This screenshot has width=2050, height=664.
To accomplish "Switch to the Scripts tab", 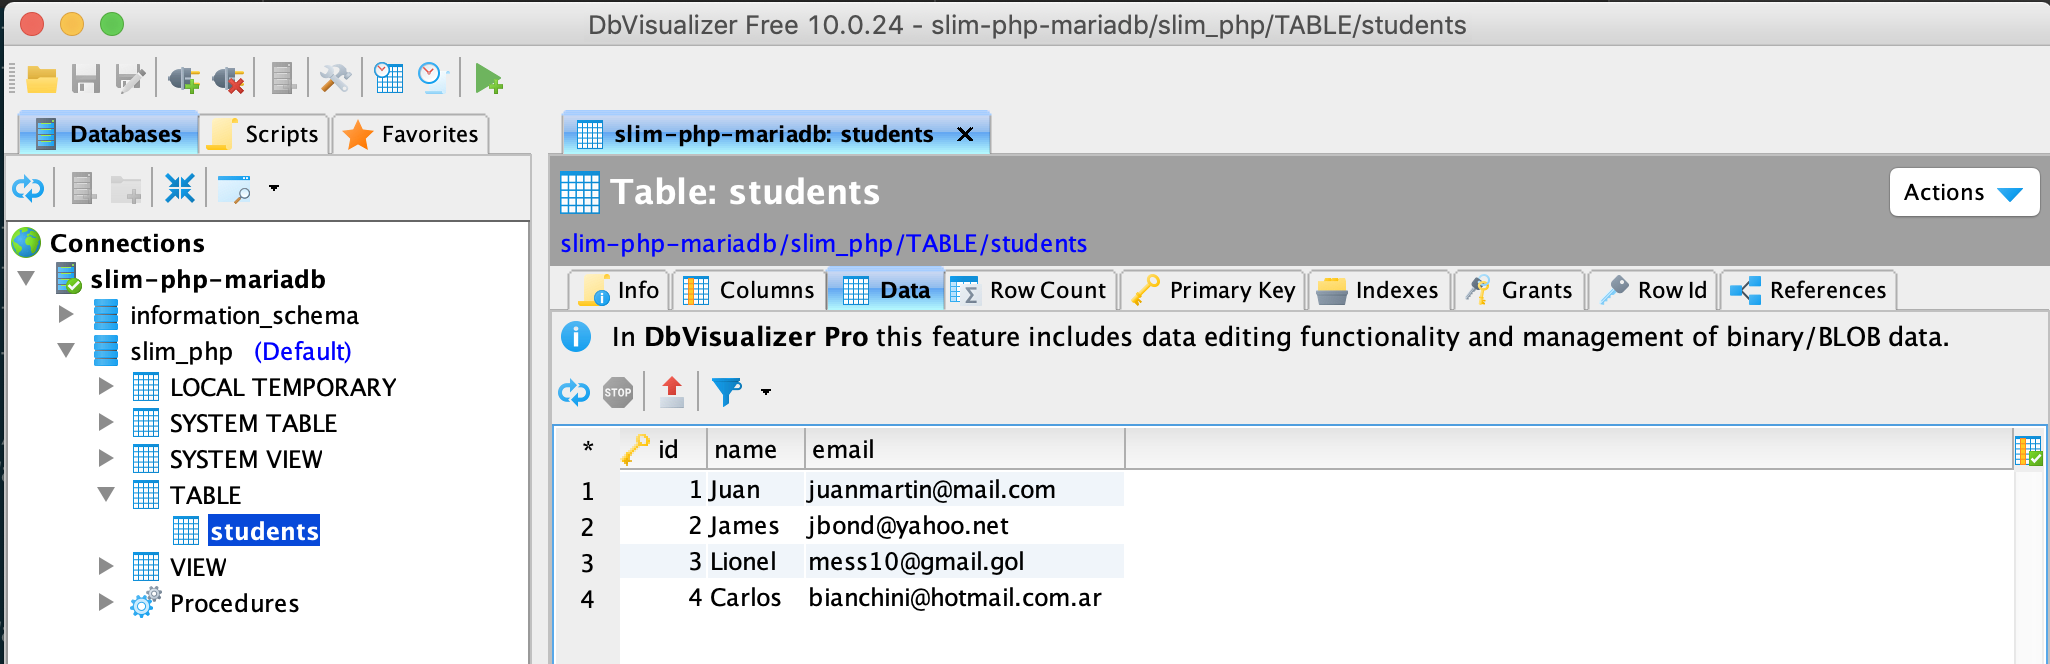I will click(264, 134).
